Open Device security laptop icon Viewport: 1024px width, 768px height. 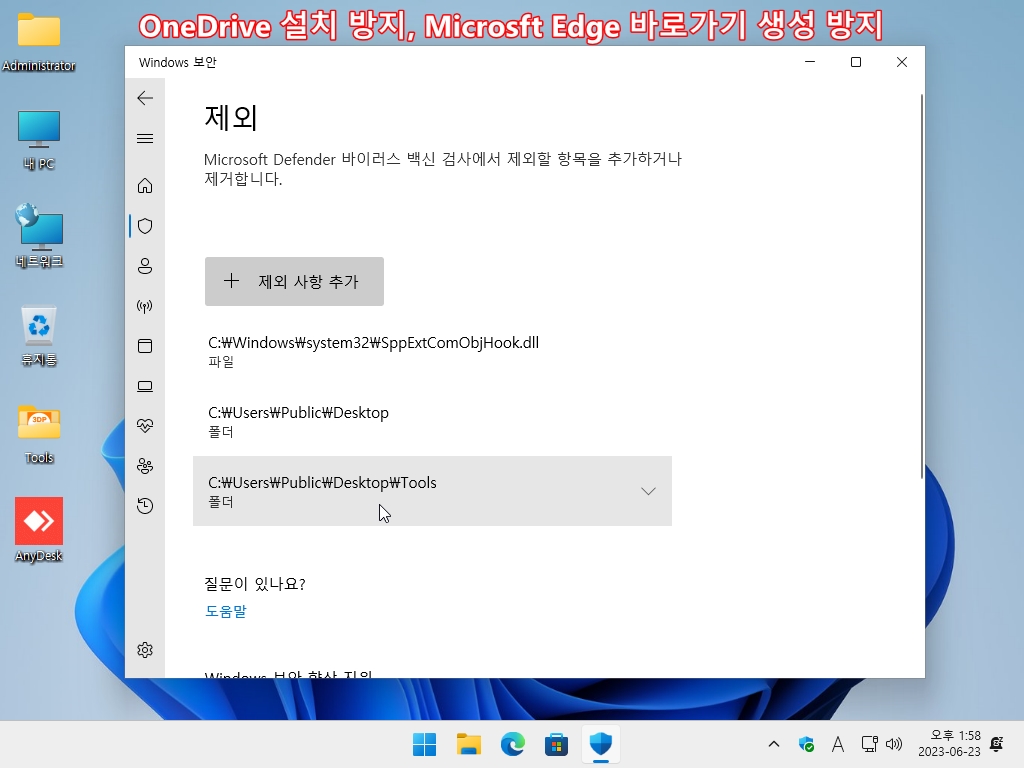pos(145,386)
